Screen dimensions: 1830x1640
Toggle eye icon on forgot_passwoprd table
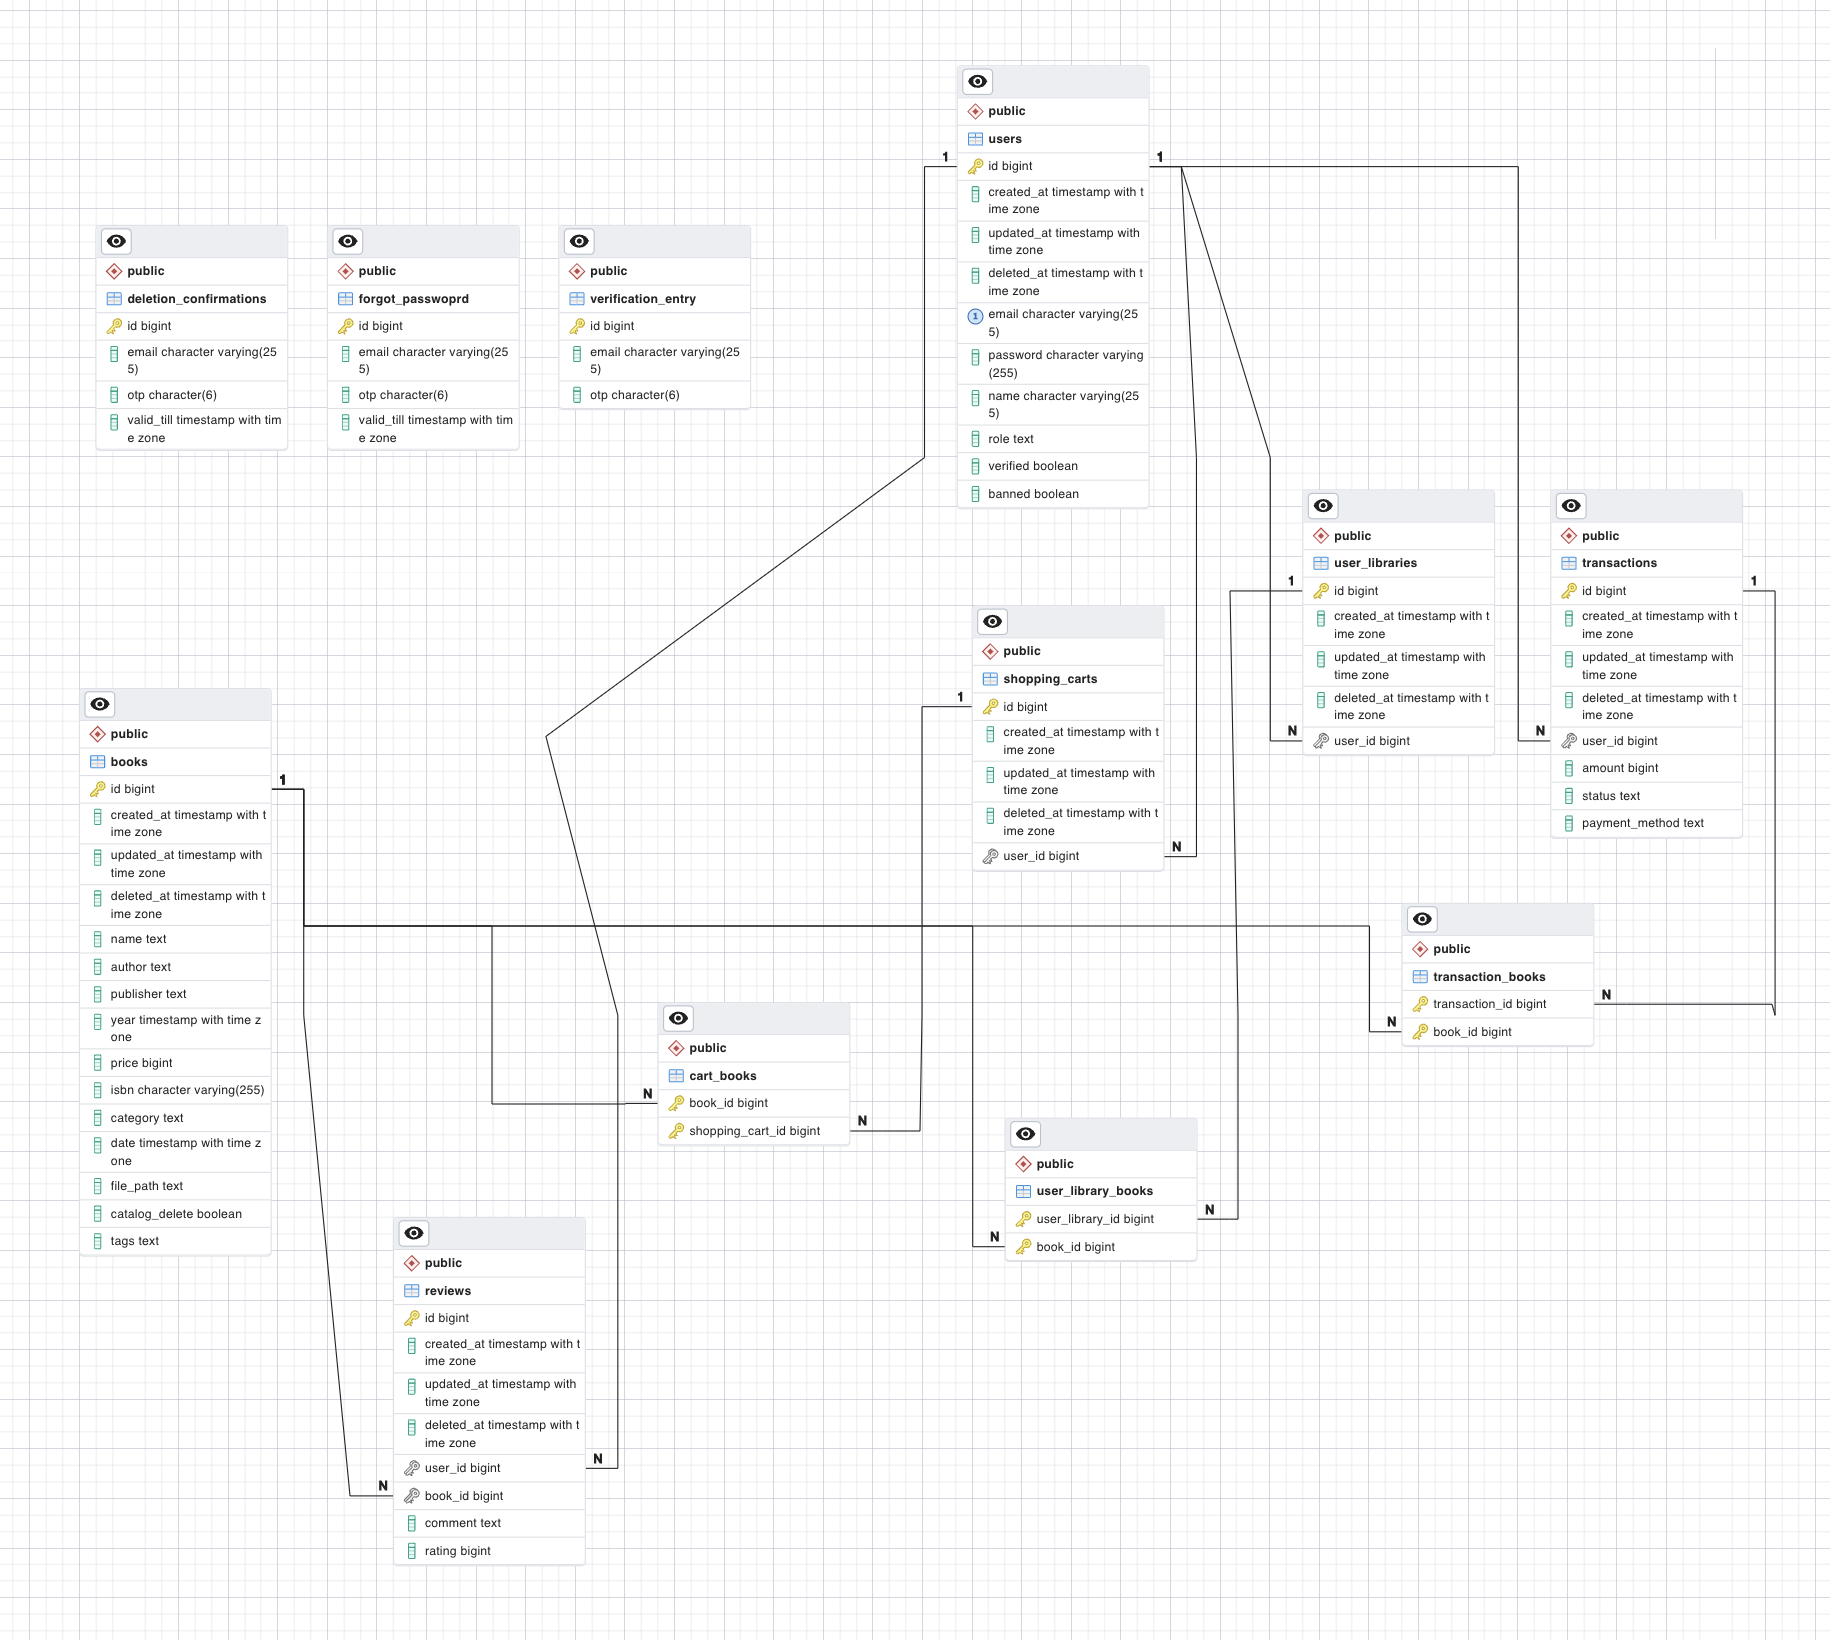coord(347,242)
